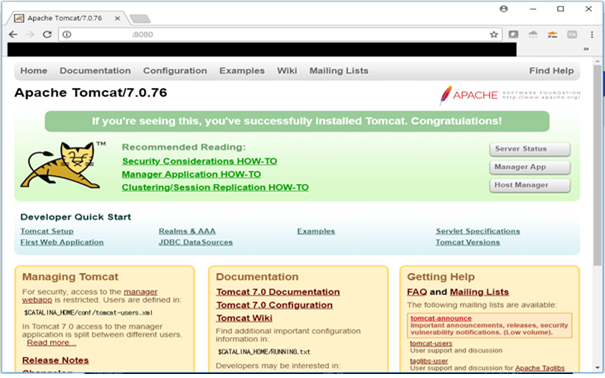Click the green Congratulations banner
This screenshot has height=378, width=605.
coord(297,121)
